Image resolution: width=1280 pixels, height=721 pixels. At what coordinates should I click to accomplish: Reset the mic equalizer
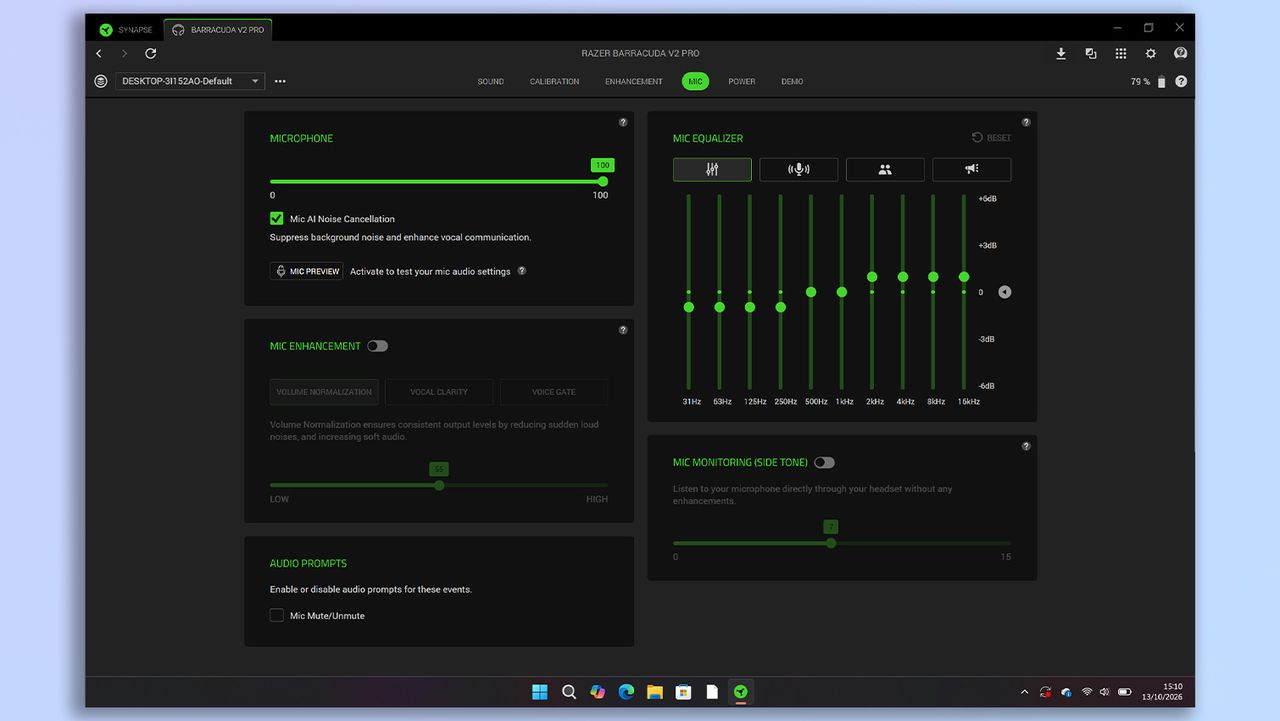click(x=992, y=138)
